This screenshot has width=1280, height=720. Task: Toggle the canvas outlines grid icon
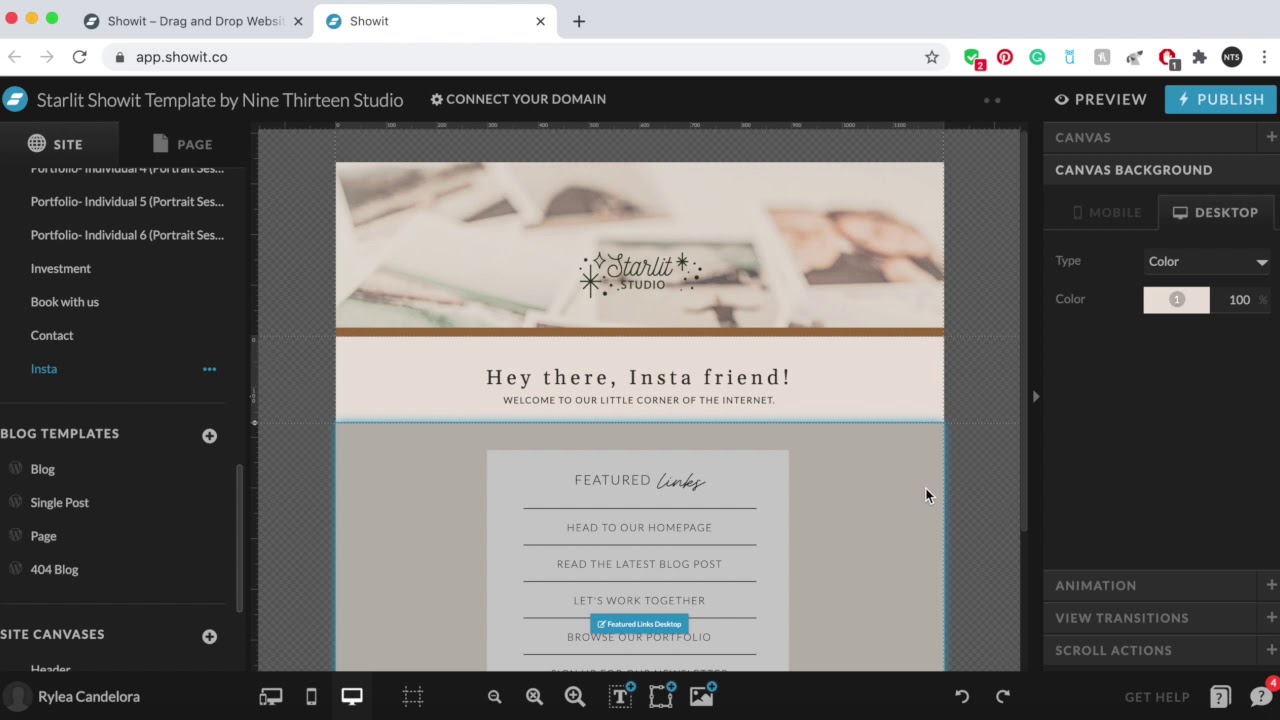pyautogui.click(x=413, y=697)
